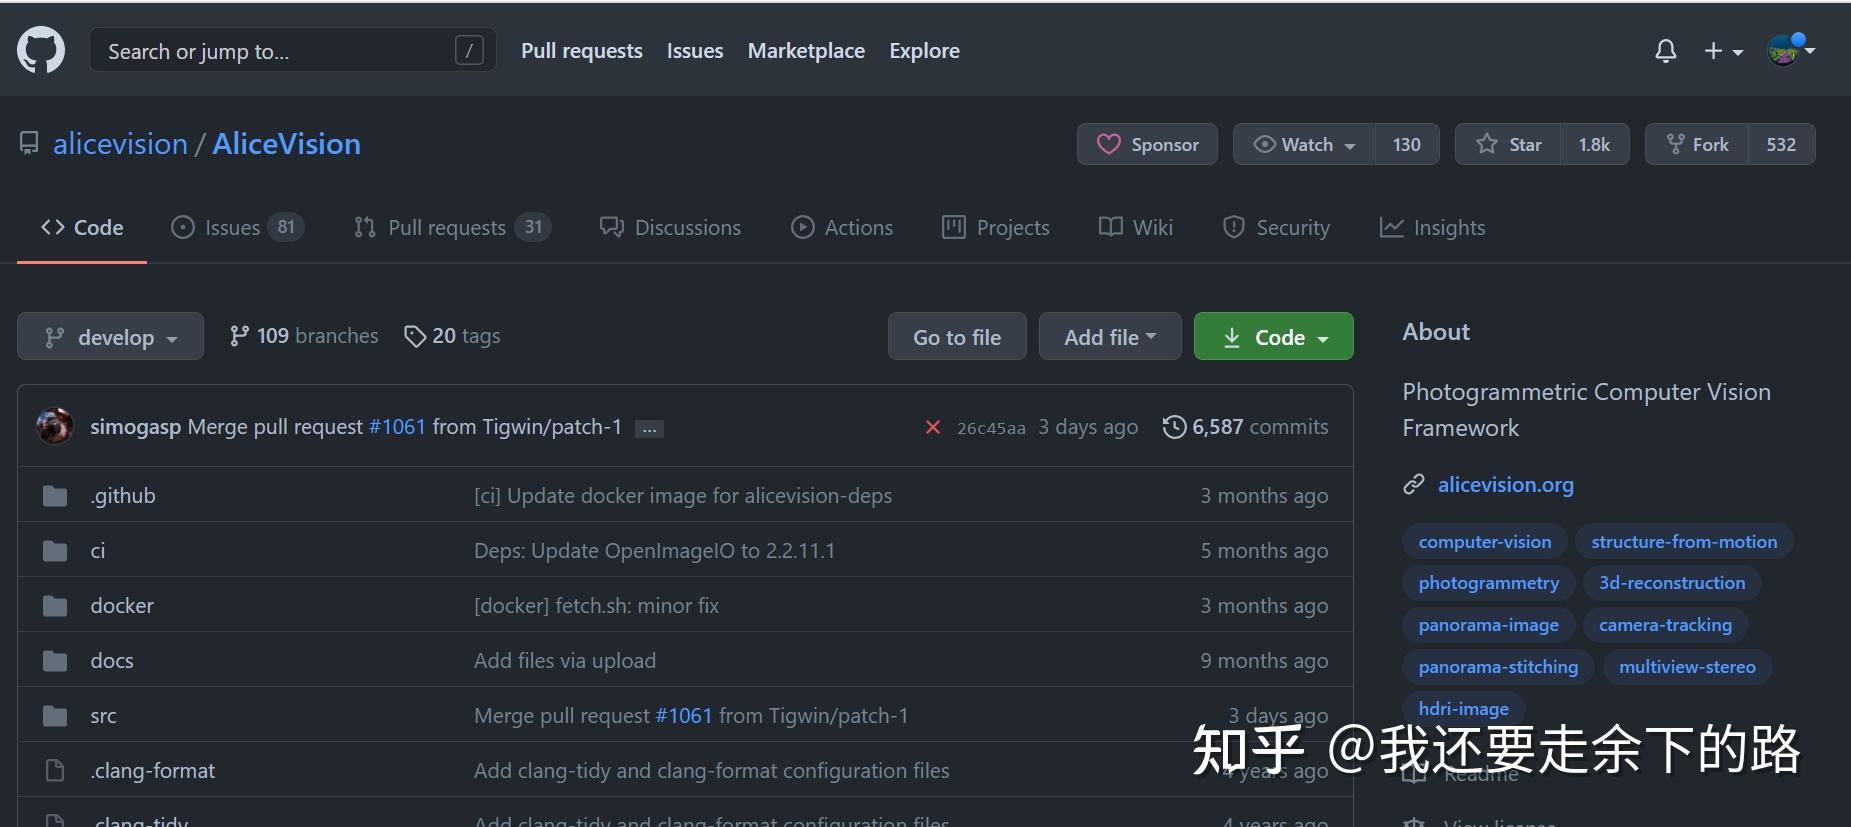Open the 'Add files via upload' commit

[x=565, y=660]
